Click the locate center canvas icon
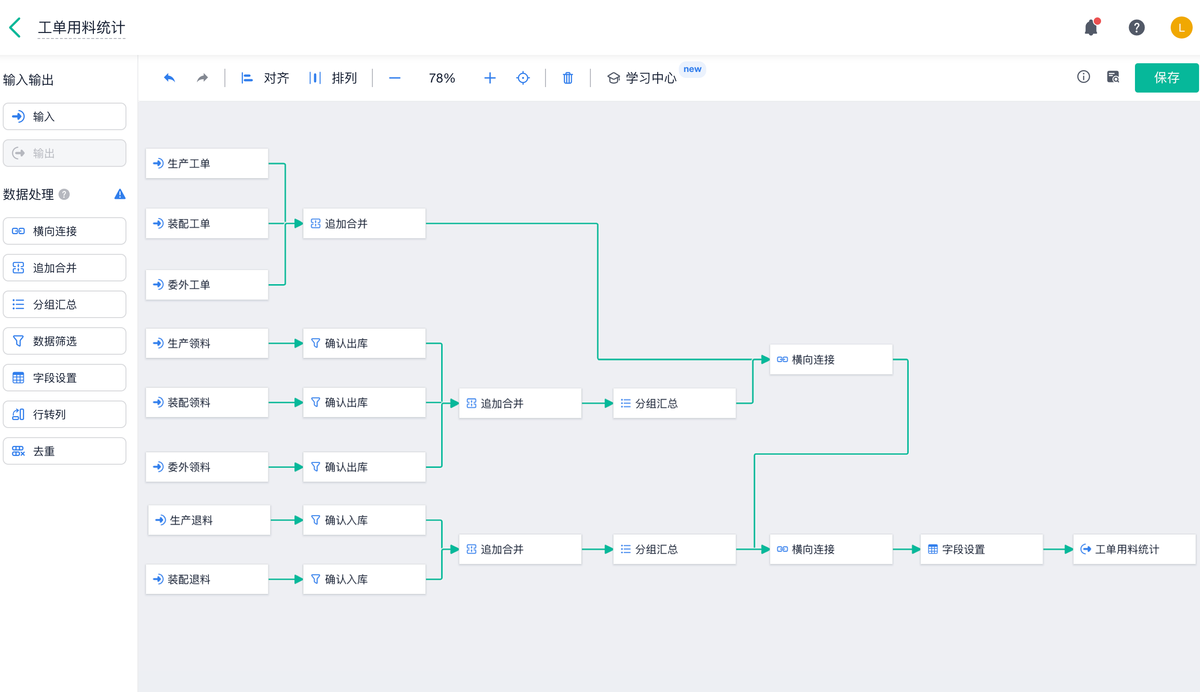The width and height of the screenshot is (1200, 692). point(523,78)
